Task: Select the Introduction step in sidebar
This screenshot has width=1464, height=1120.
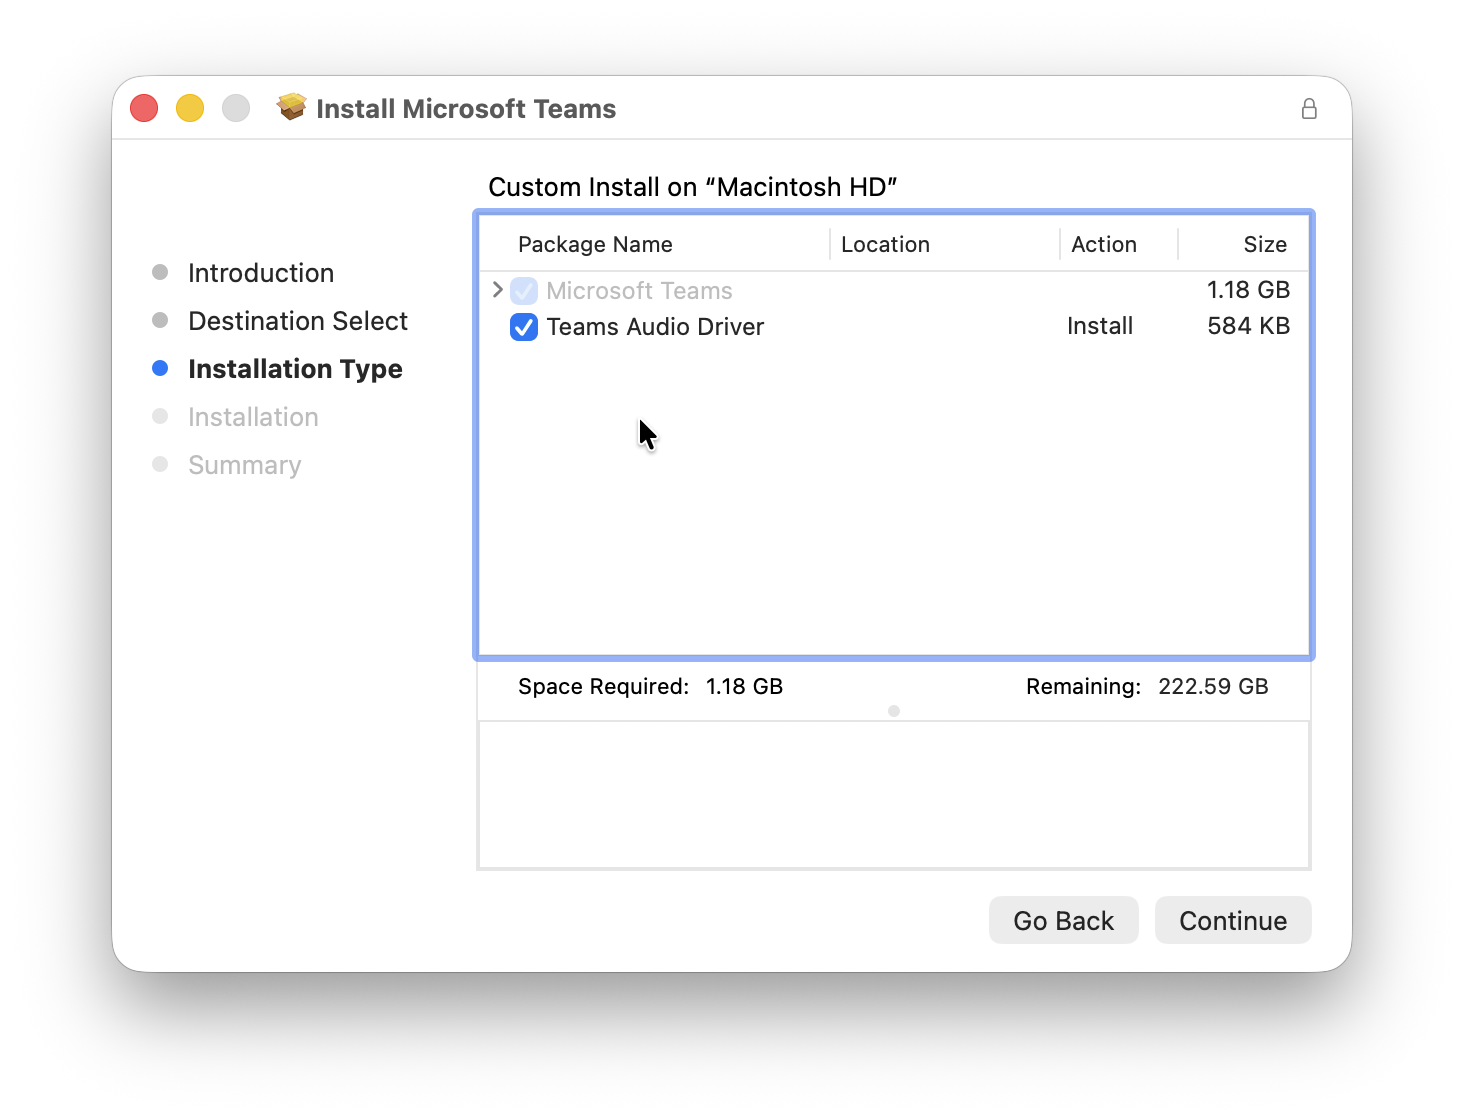Action: (261, 273)
